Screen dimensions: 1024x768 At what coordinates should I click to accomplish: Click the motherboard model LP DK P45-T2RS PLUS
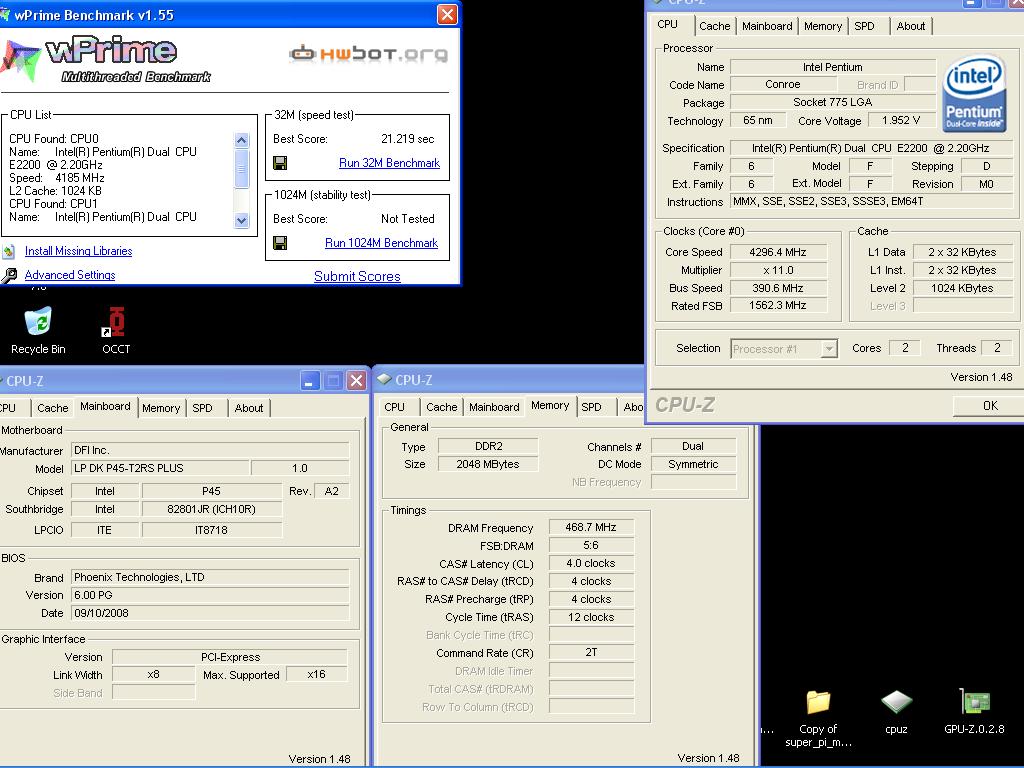[160, 468]
